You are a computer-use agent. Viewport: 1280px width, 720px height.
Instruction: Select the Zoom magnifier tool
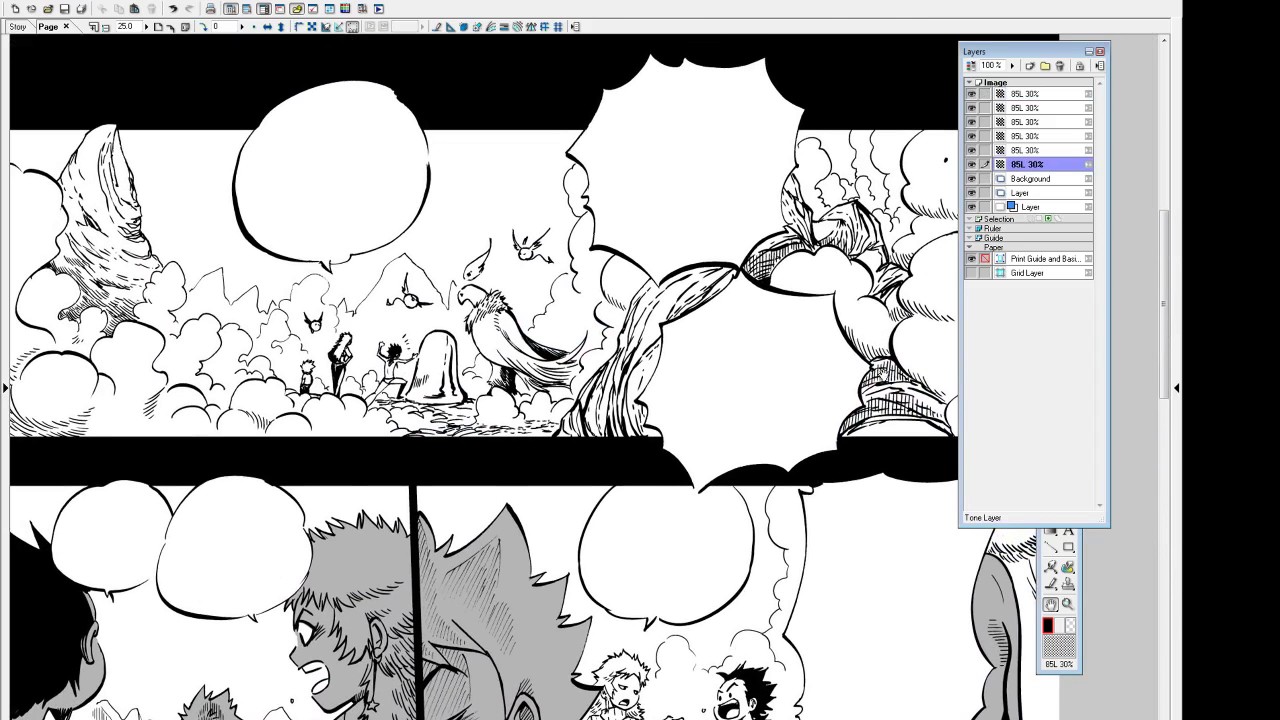point(1067,604)
